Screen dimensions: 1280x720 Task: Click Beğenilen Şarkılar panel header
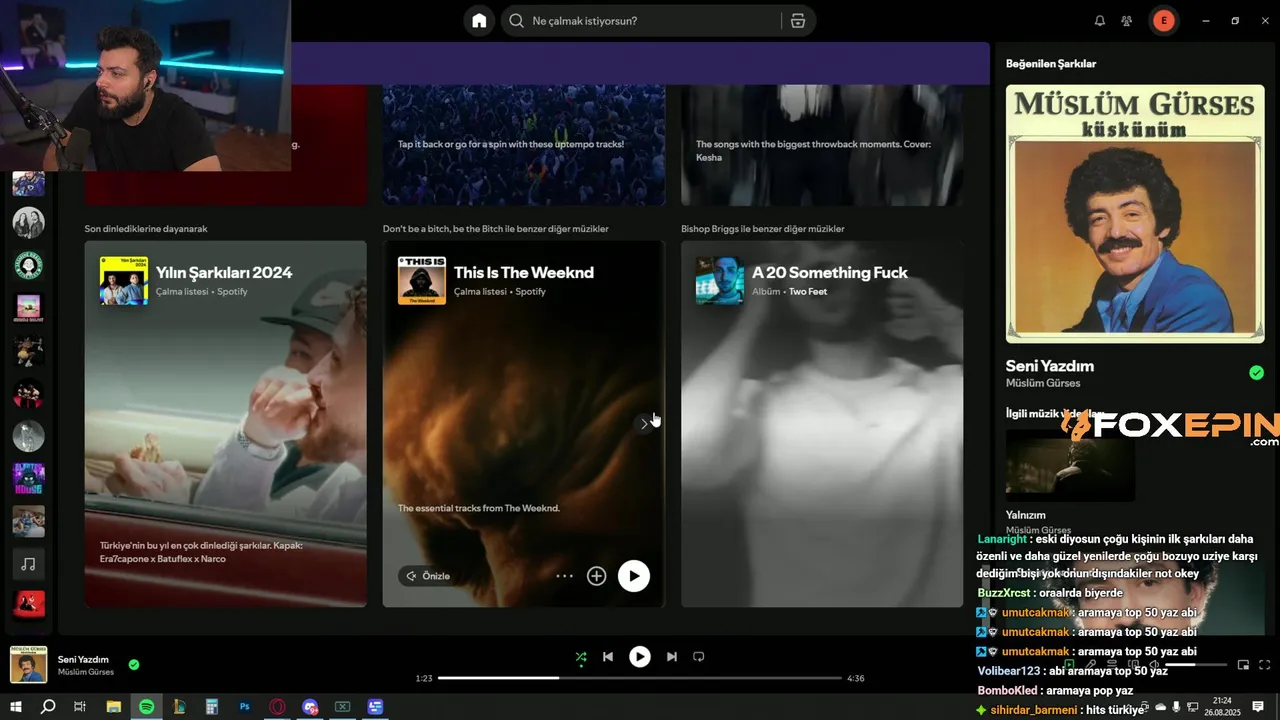pos(1051,64)
